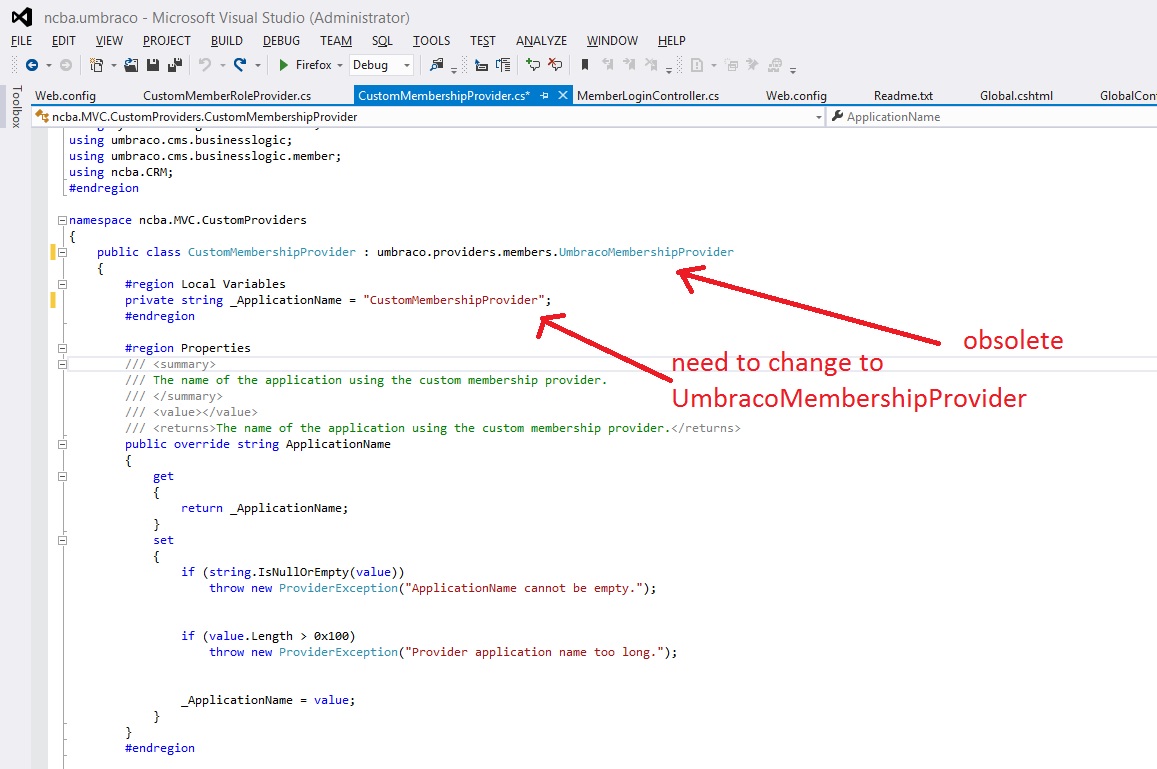The image size is (1157, 769).
Task: Save the current file with the floppy icon
Action: point(153,65)
